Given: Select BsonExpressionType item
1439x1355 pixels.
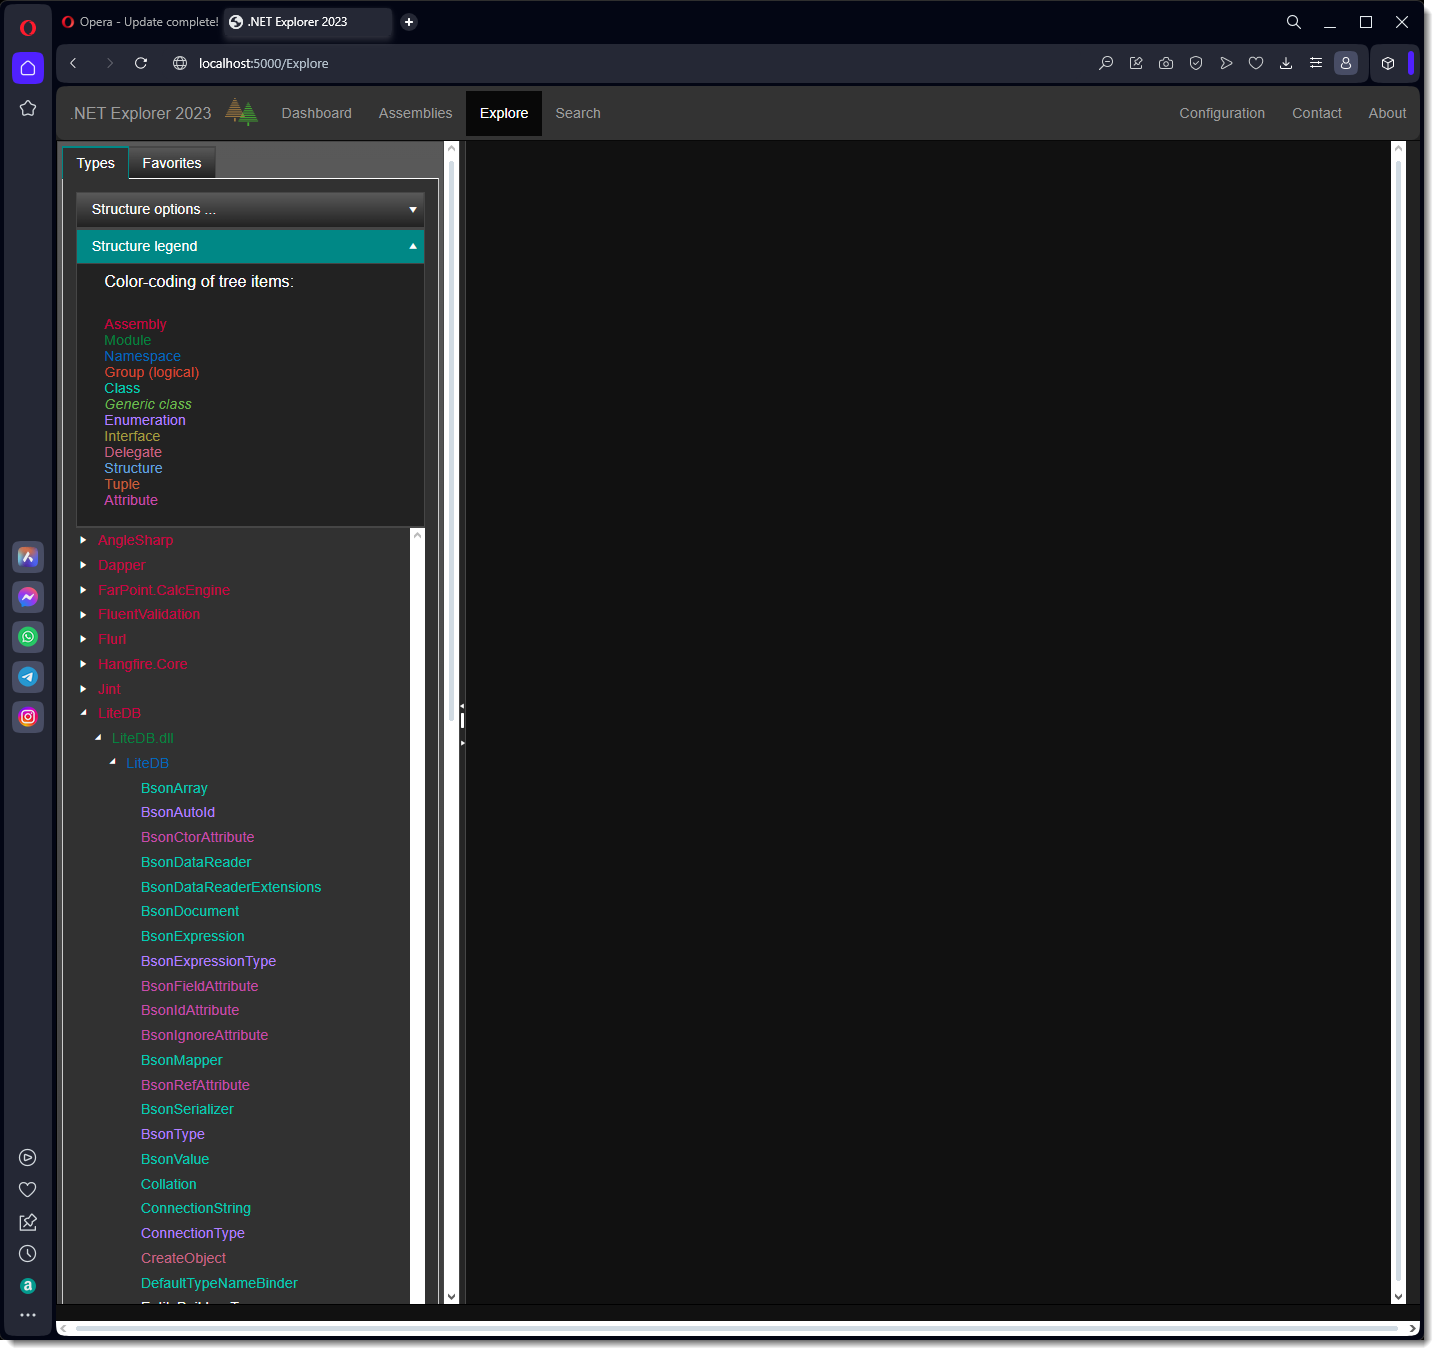Looking at the screenshot, I should (208, 961).
